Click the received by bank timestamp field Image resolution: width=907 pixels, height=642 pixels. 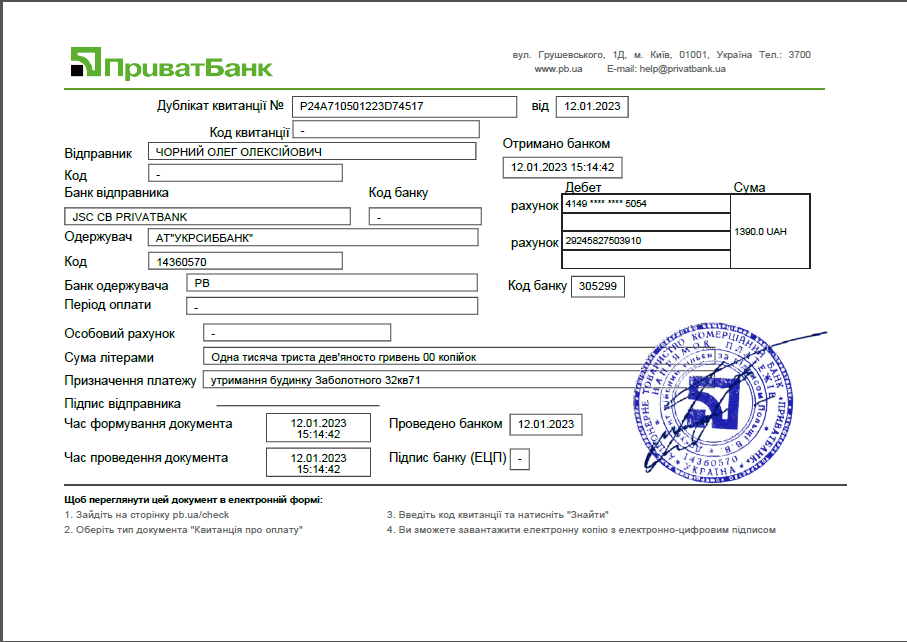point(562,167)
